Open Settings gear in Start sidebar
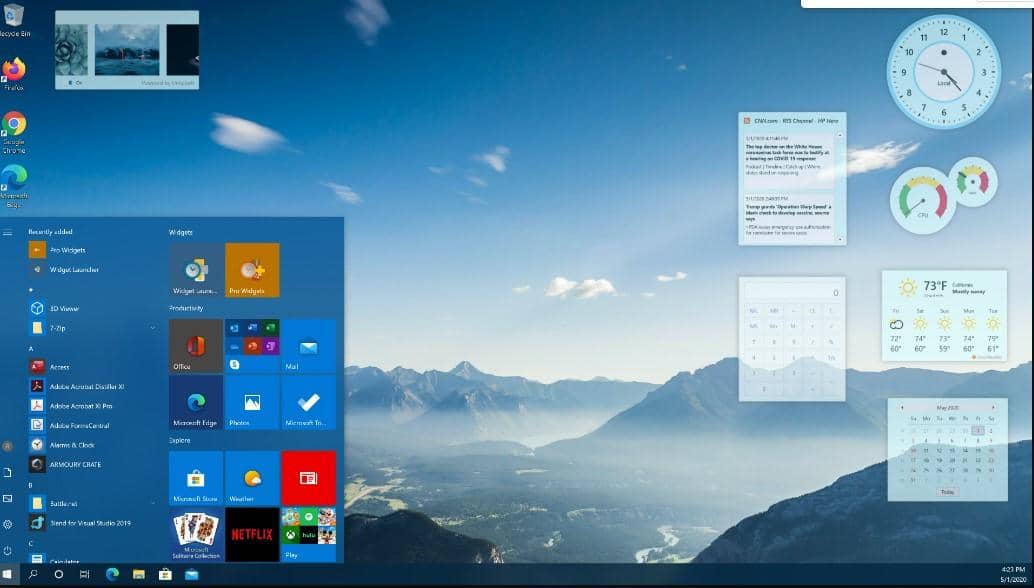Viewport: 1034px width, 588px height. pos(7,523)
